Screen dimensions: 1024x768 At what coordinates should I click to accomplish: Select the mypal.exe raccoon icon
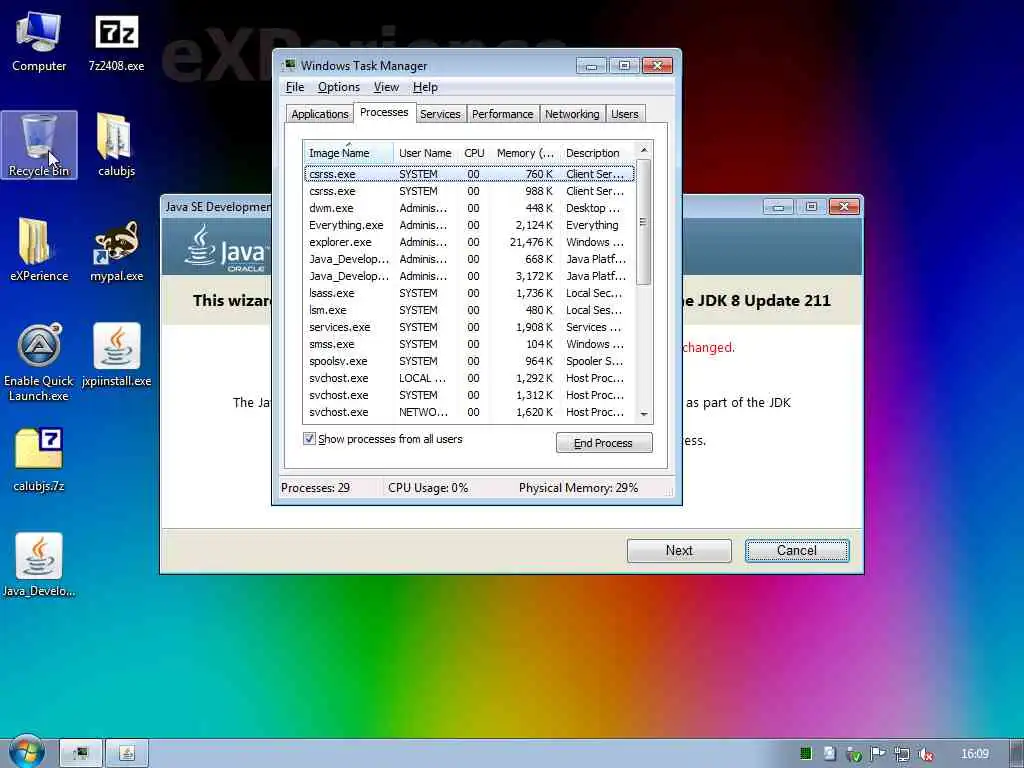pos(116,250)
